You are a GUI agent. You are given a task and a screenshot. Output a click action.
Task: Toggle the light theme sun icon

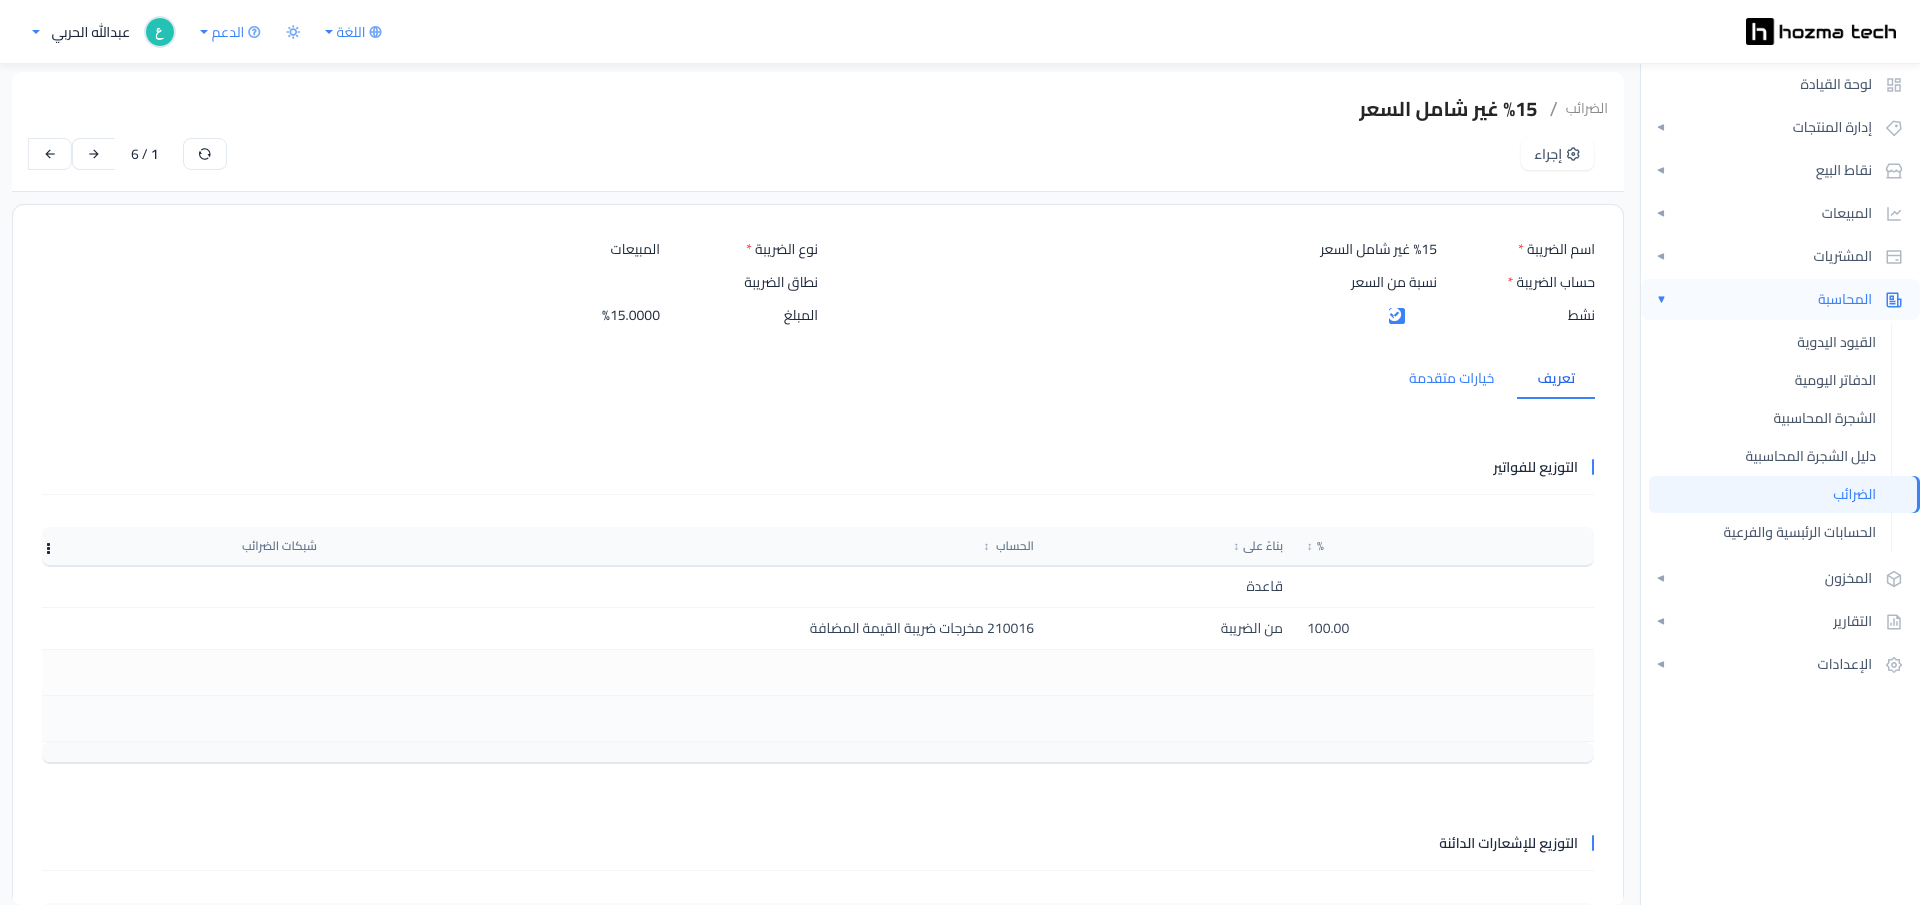click(293, 32)
